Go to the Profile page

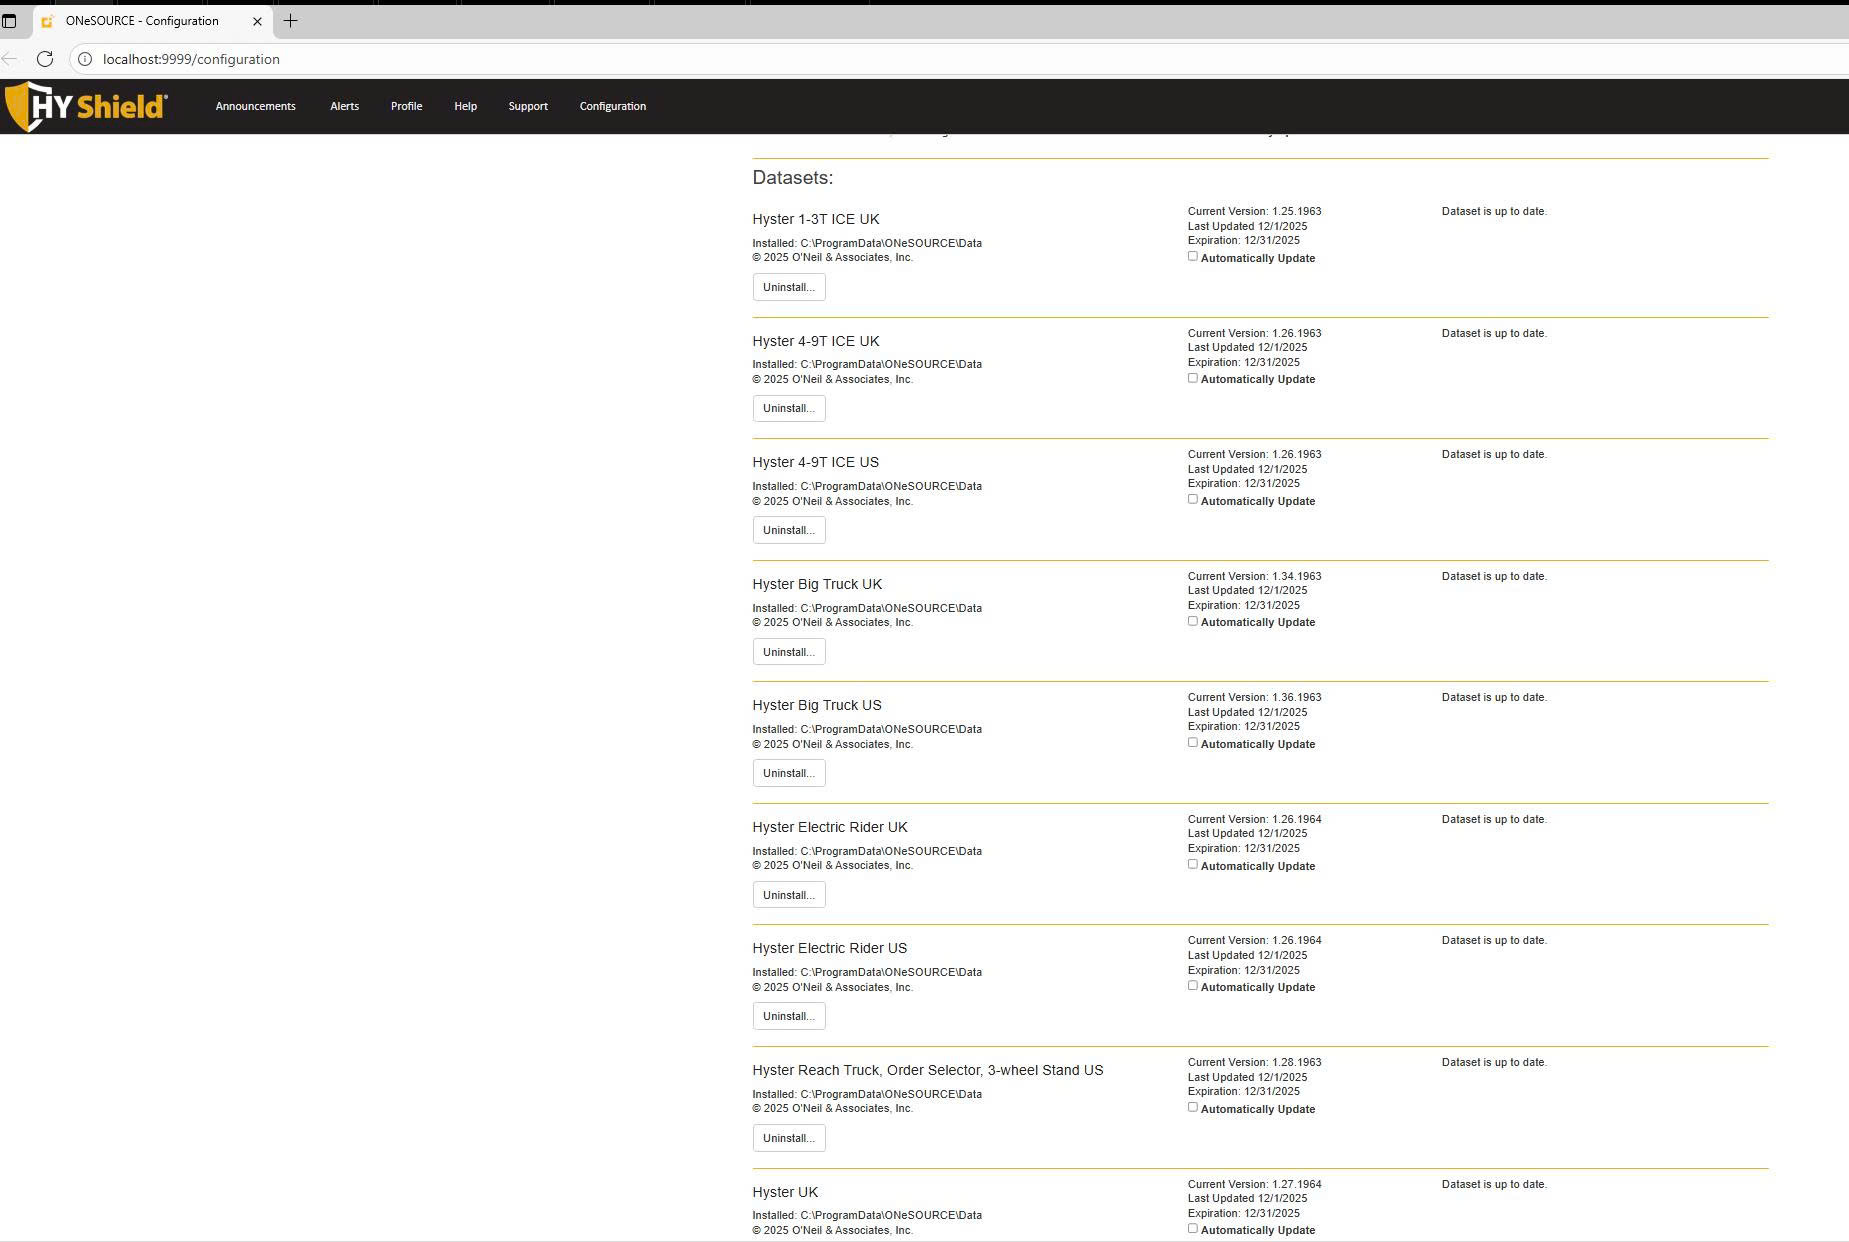(406, 106)
